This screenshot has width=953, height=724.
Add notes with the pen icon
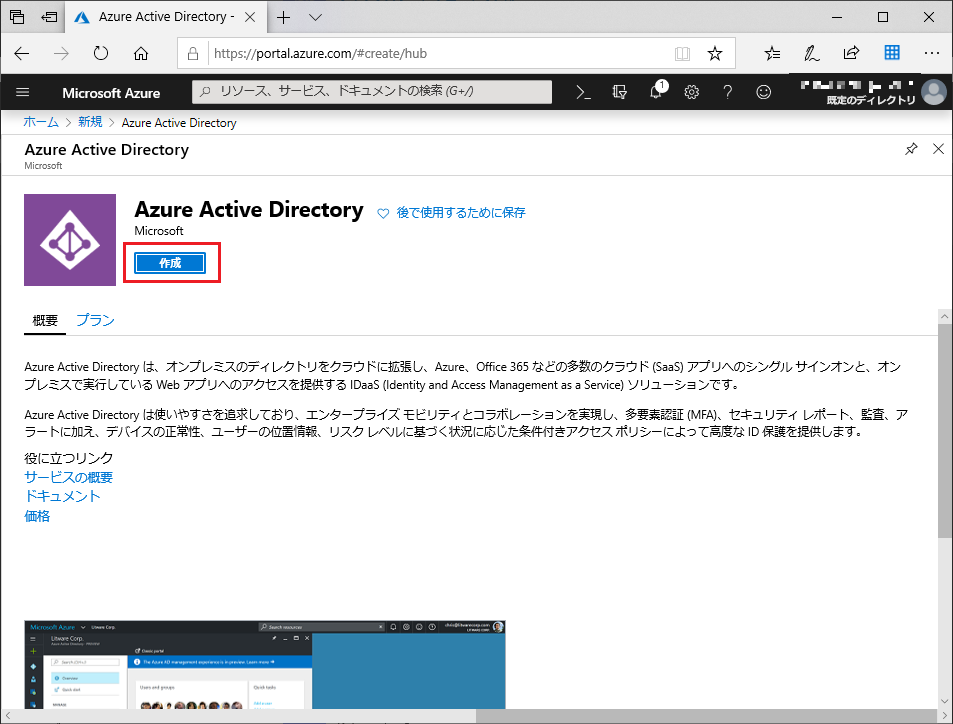click(x=811, y=53)
